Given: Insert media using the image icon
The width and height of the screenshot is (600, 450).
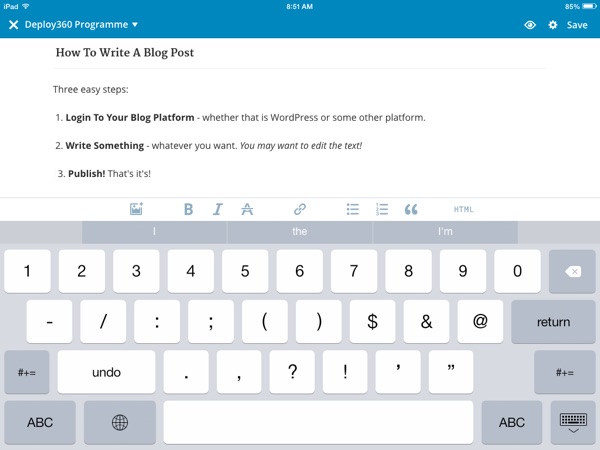Looking at the screenshot, I should [x=137, y=209].
